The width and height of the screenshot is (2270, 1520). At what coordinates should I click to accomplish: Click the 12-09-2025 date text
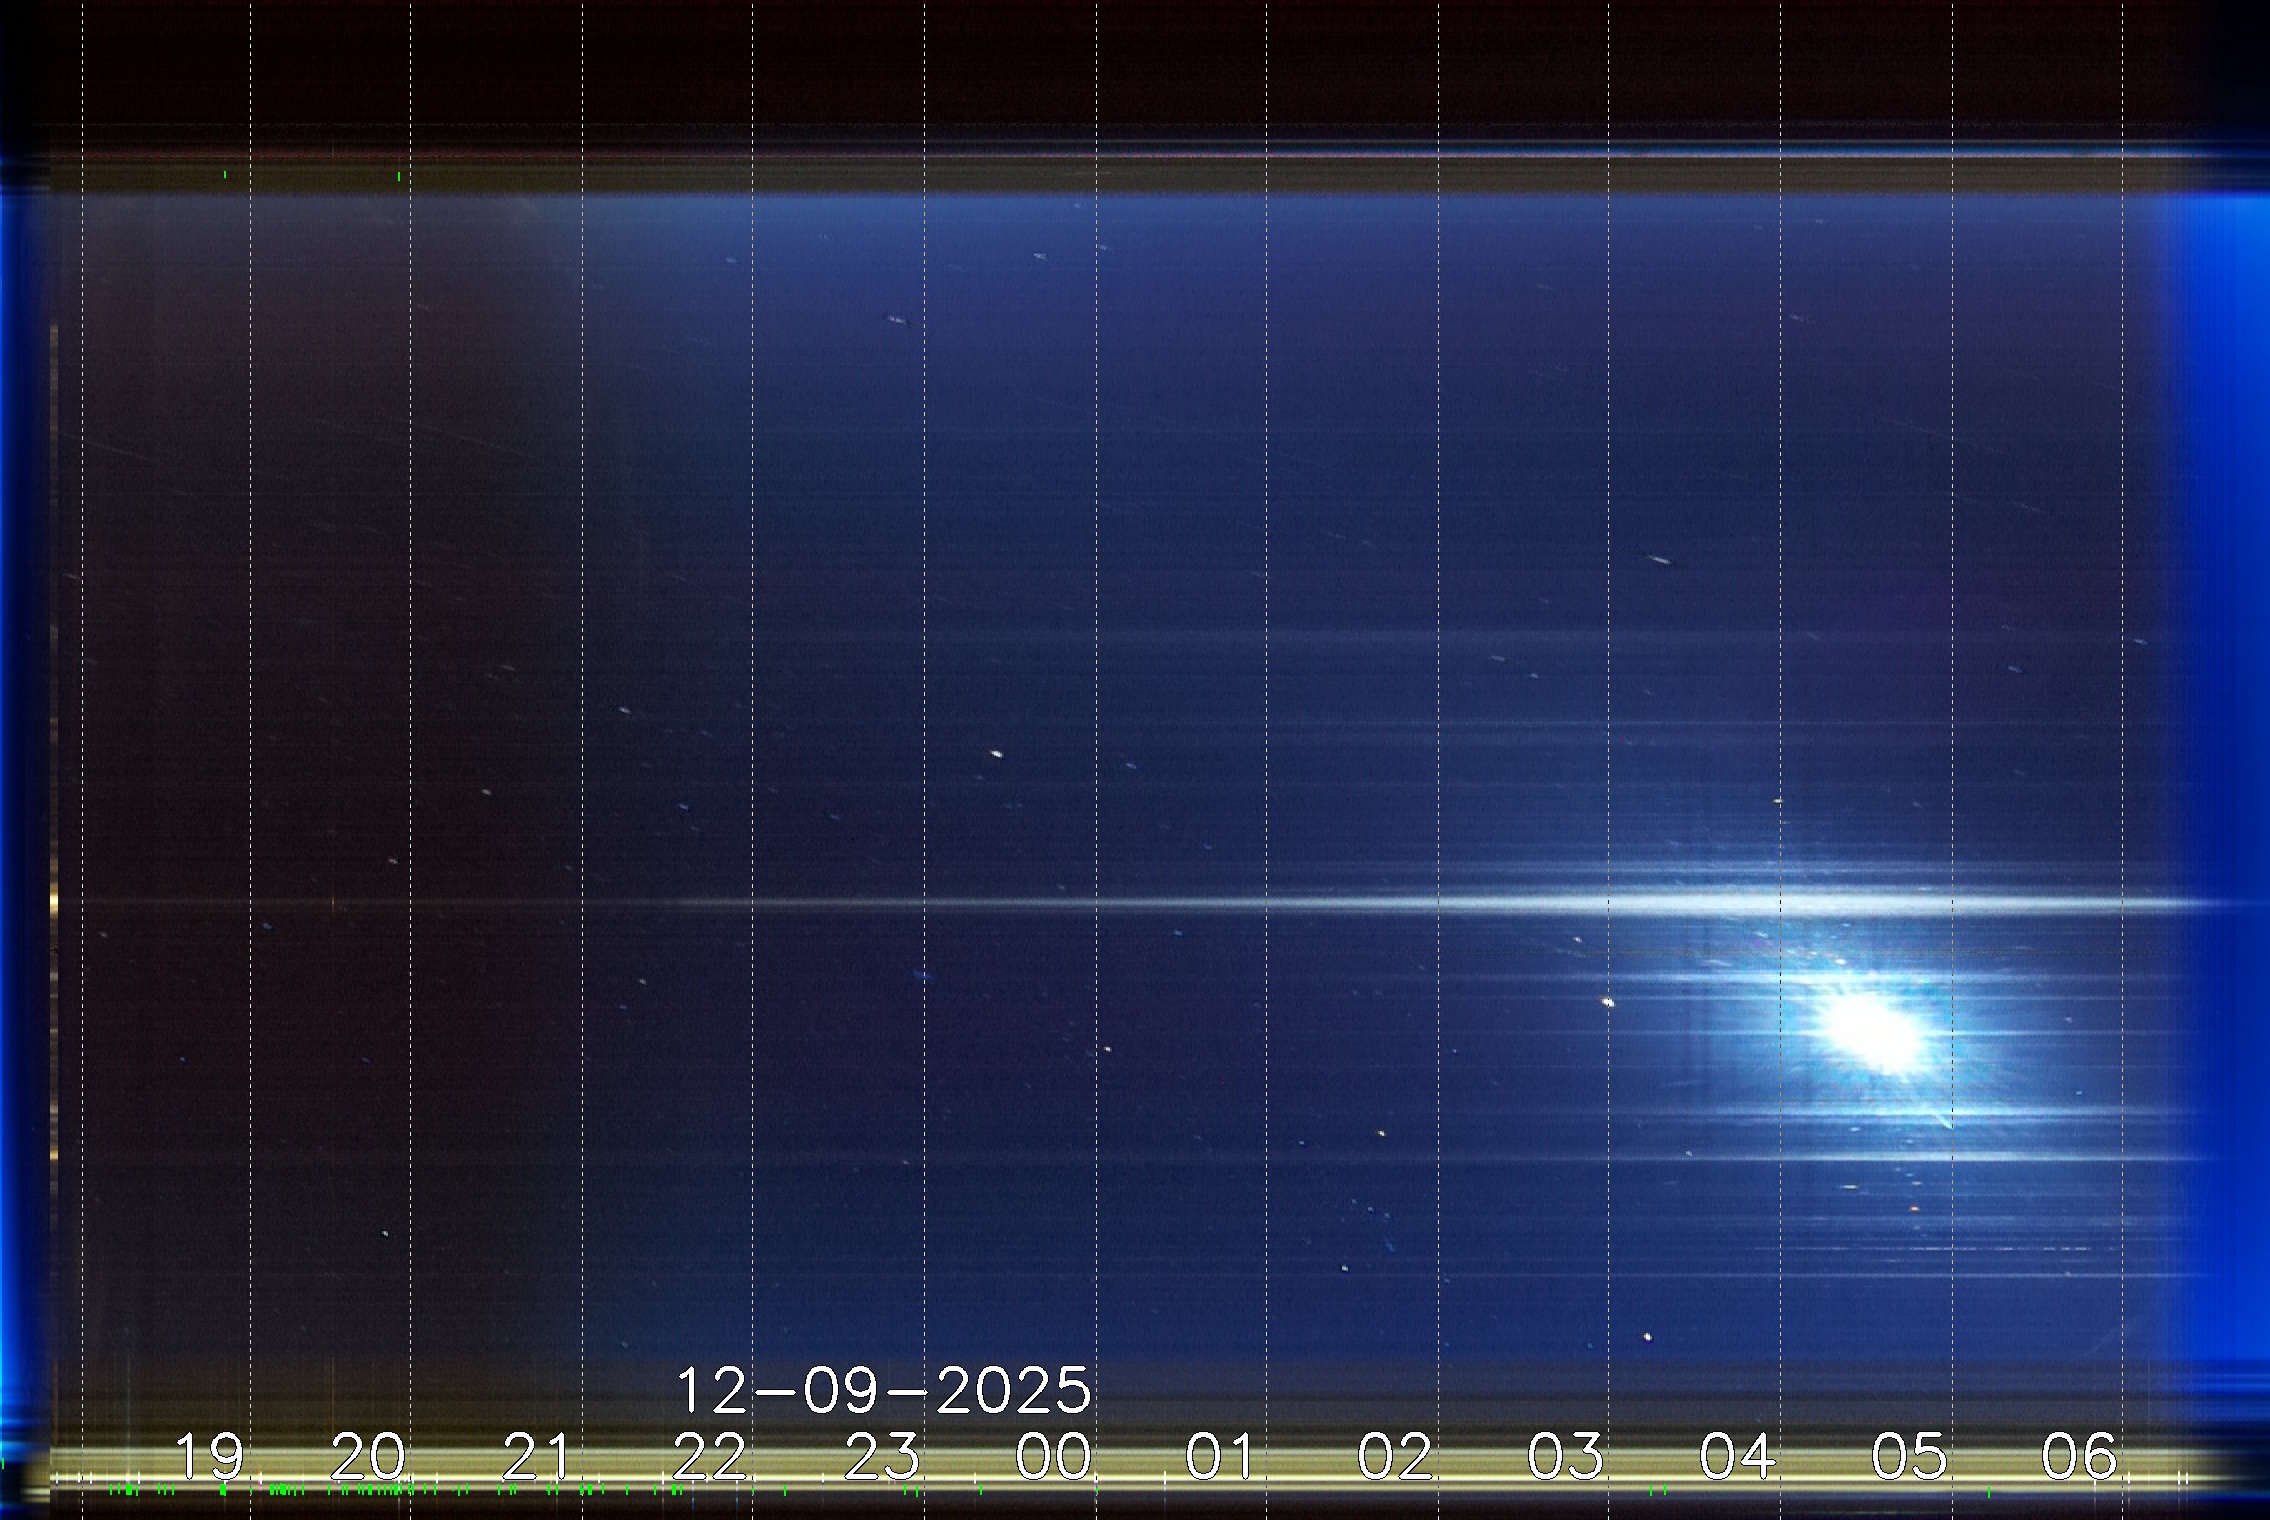tap(884, 1390)
